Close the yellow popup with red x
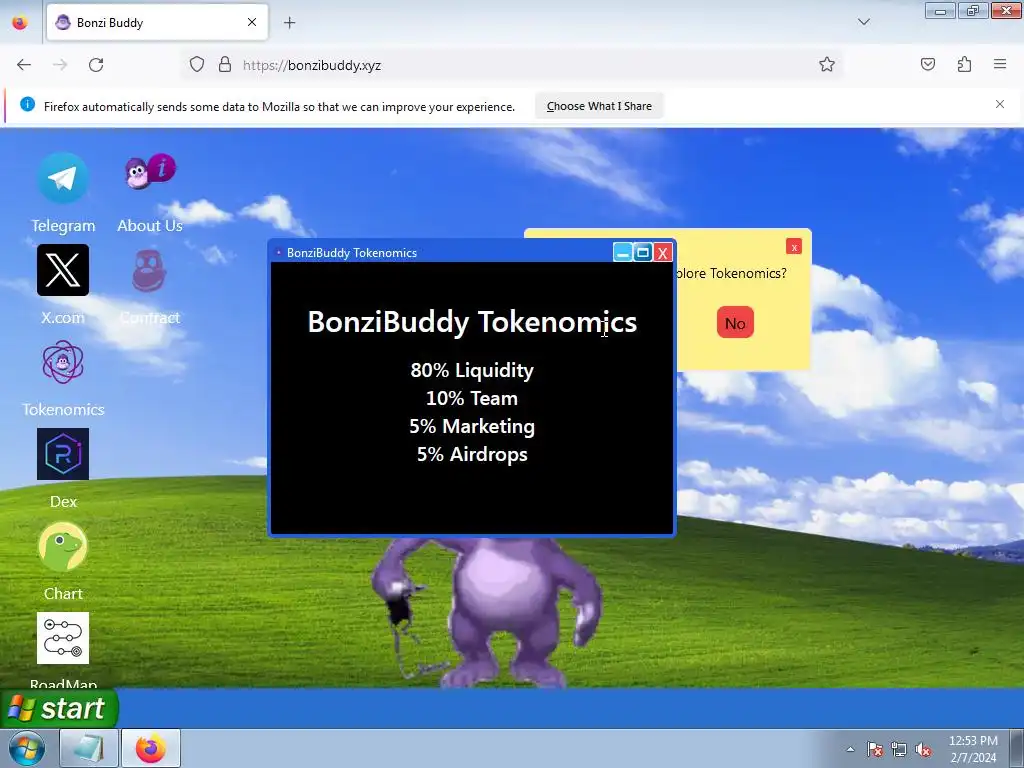Image resolution: width=1024 pixels, height=768 pixels. pos(794,247)
